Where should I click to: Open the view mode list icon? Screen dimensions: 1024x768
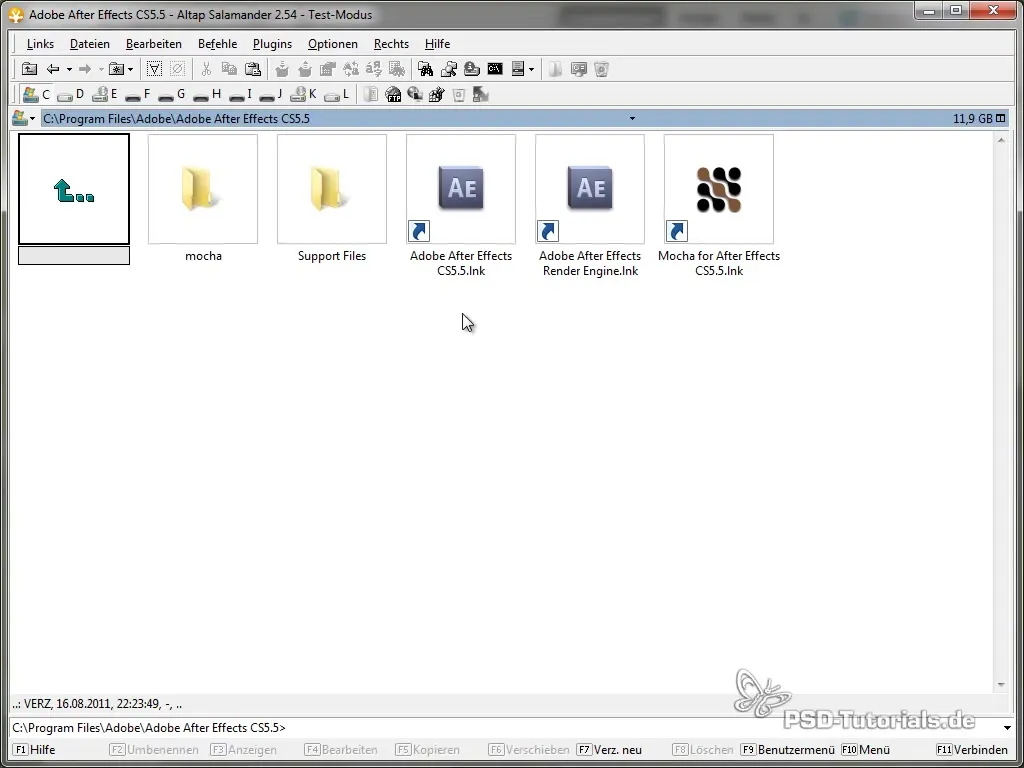(519, 69)
